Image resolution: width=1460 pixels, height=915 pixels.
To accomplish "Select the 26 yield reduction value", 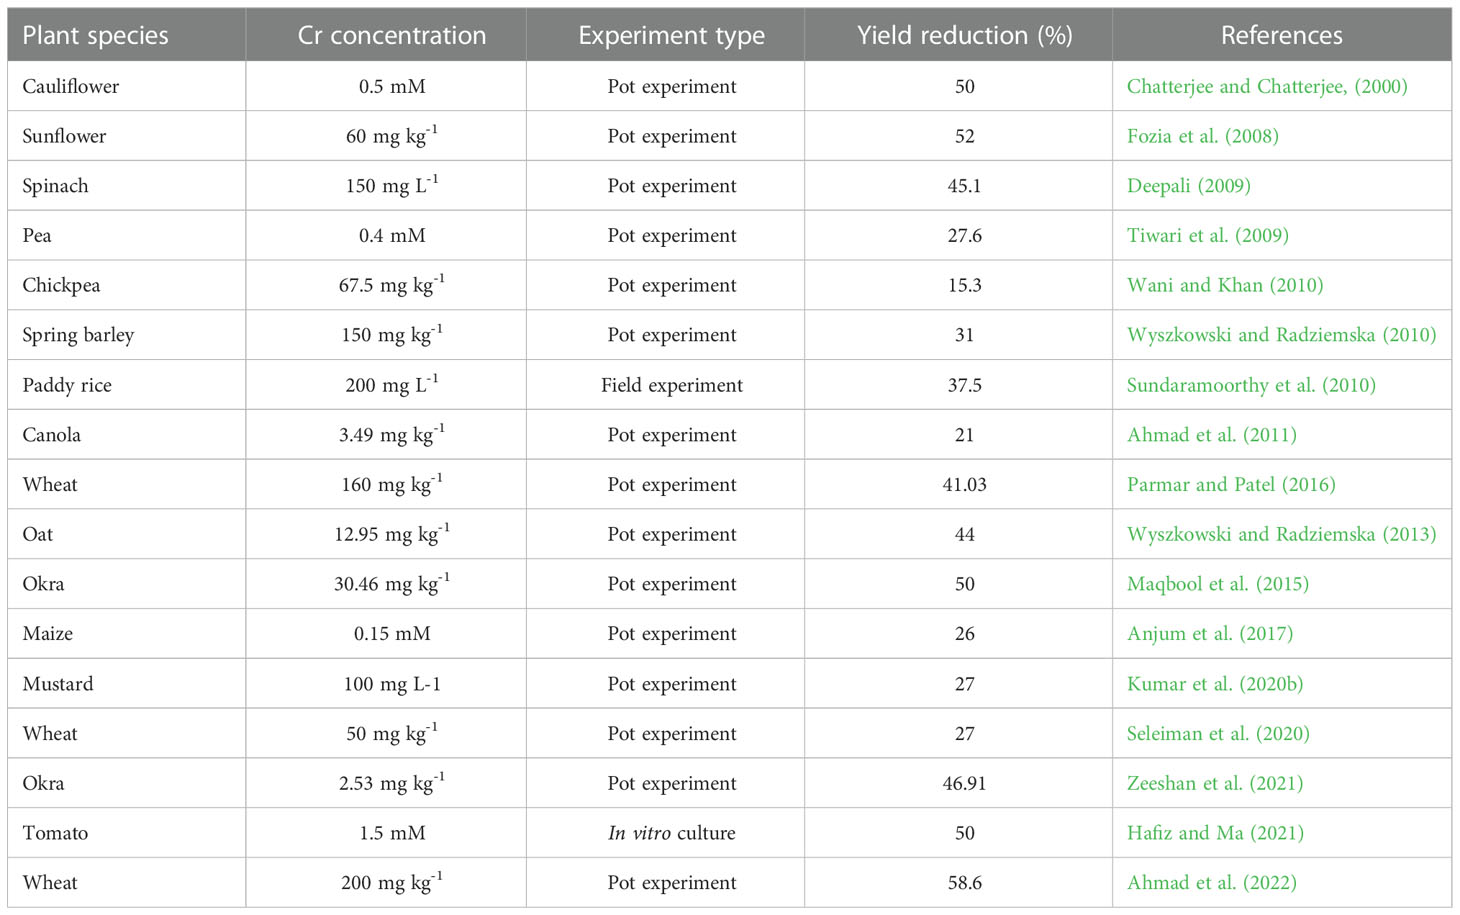I will coord(964,634).
